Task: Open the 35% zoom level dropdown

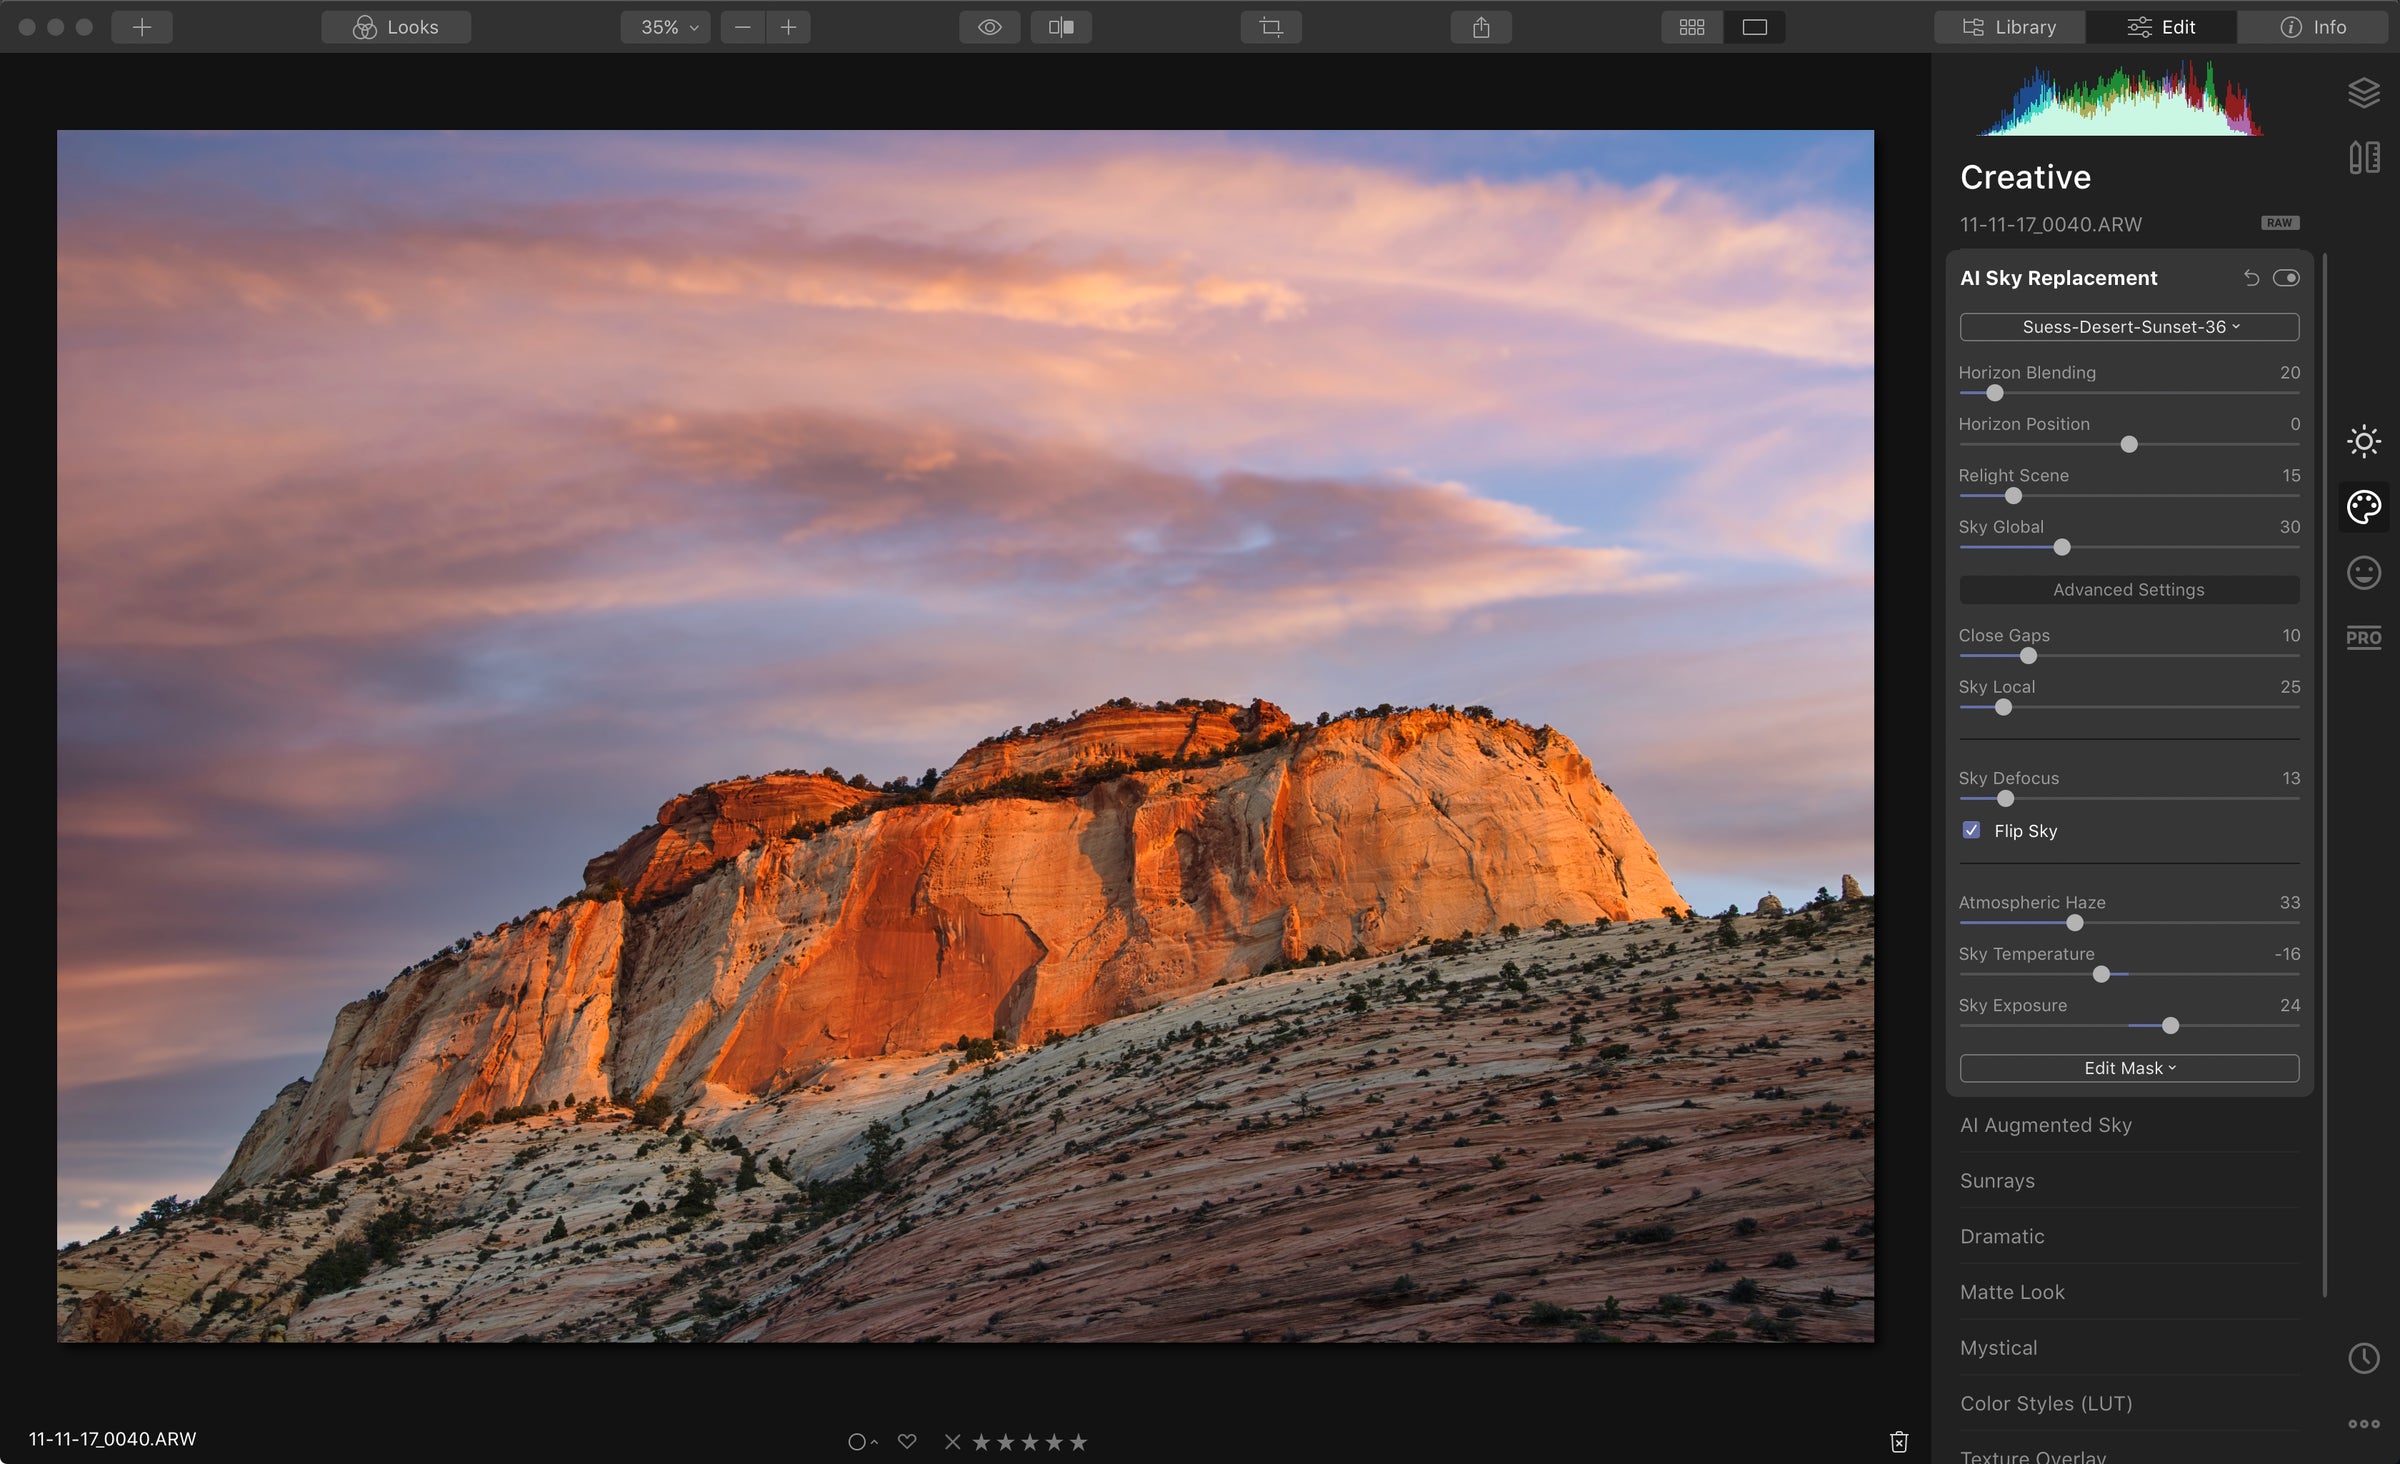Action: pyautogui.click(x=667, y=27)
